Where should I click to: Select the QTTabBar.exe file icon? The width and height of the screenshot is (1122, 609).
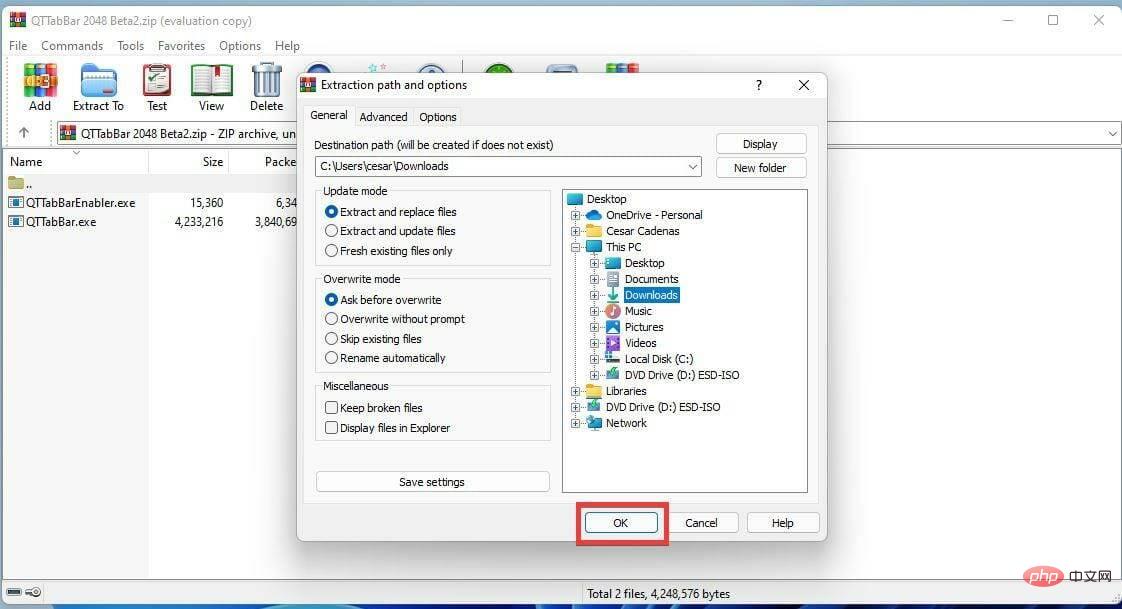click(x=16, y=222)
